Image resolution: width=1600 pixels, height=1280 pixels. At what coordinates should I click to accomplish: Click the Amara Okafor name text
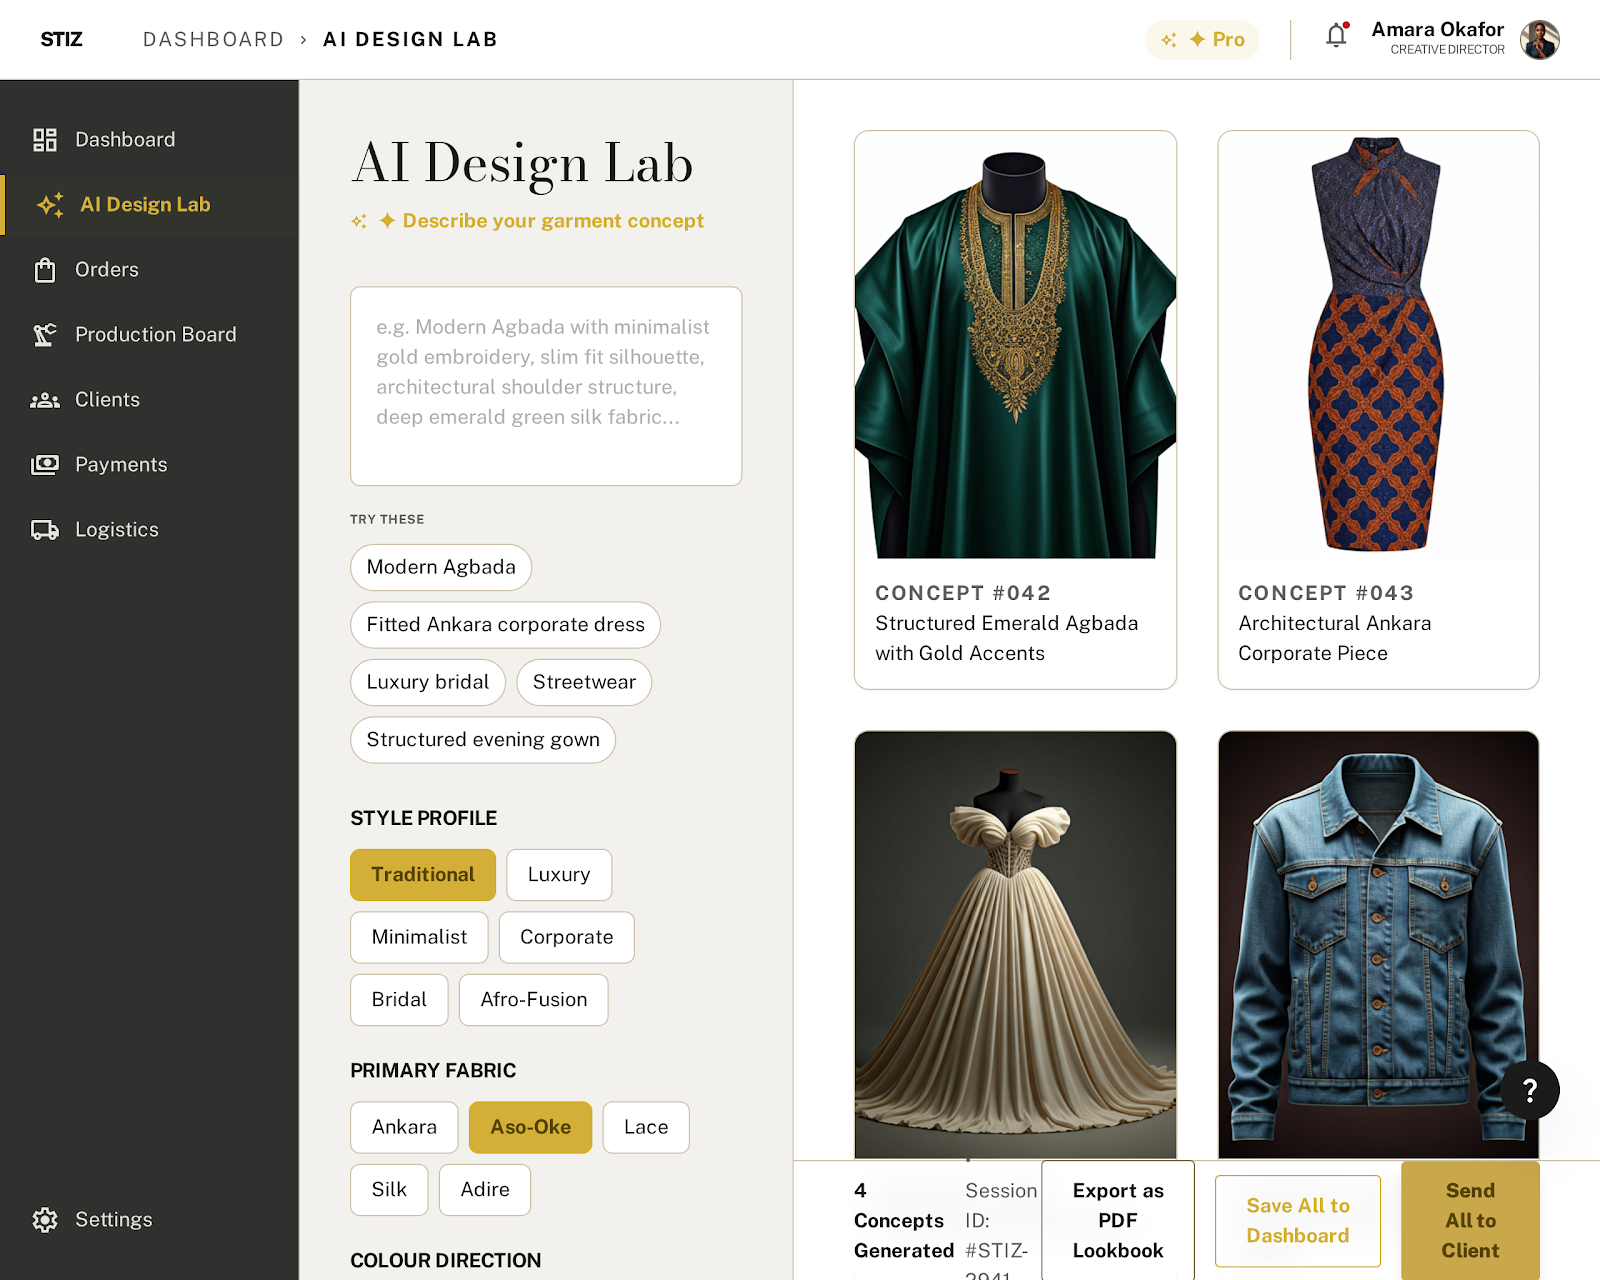pos(1437,30)
